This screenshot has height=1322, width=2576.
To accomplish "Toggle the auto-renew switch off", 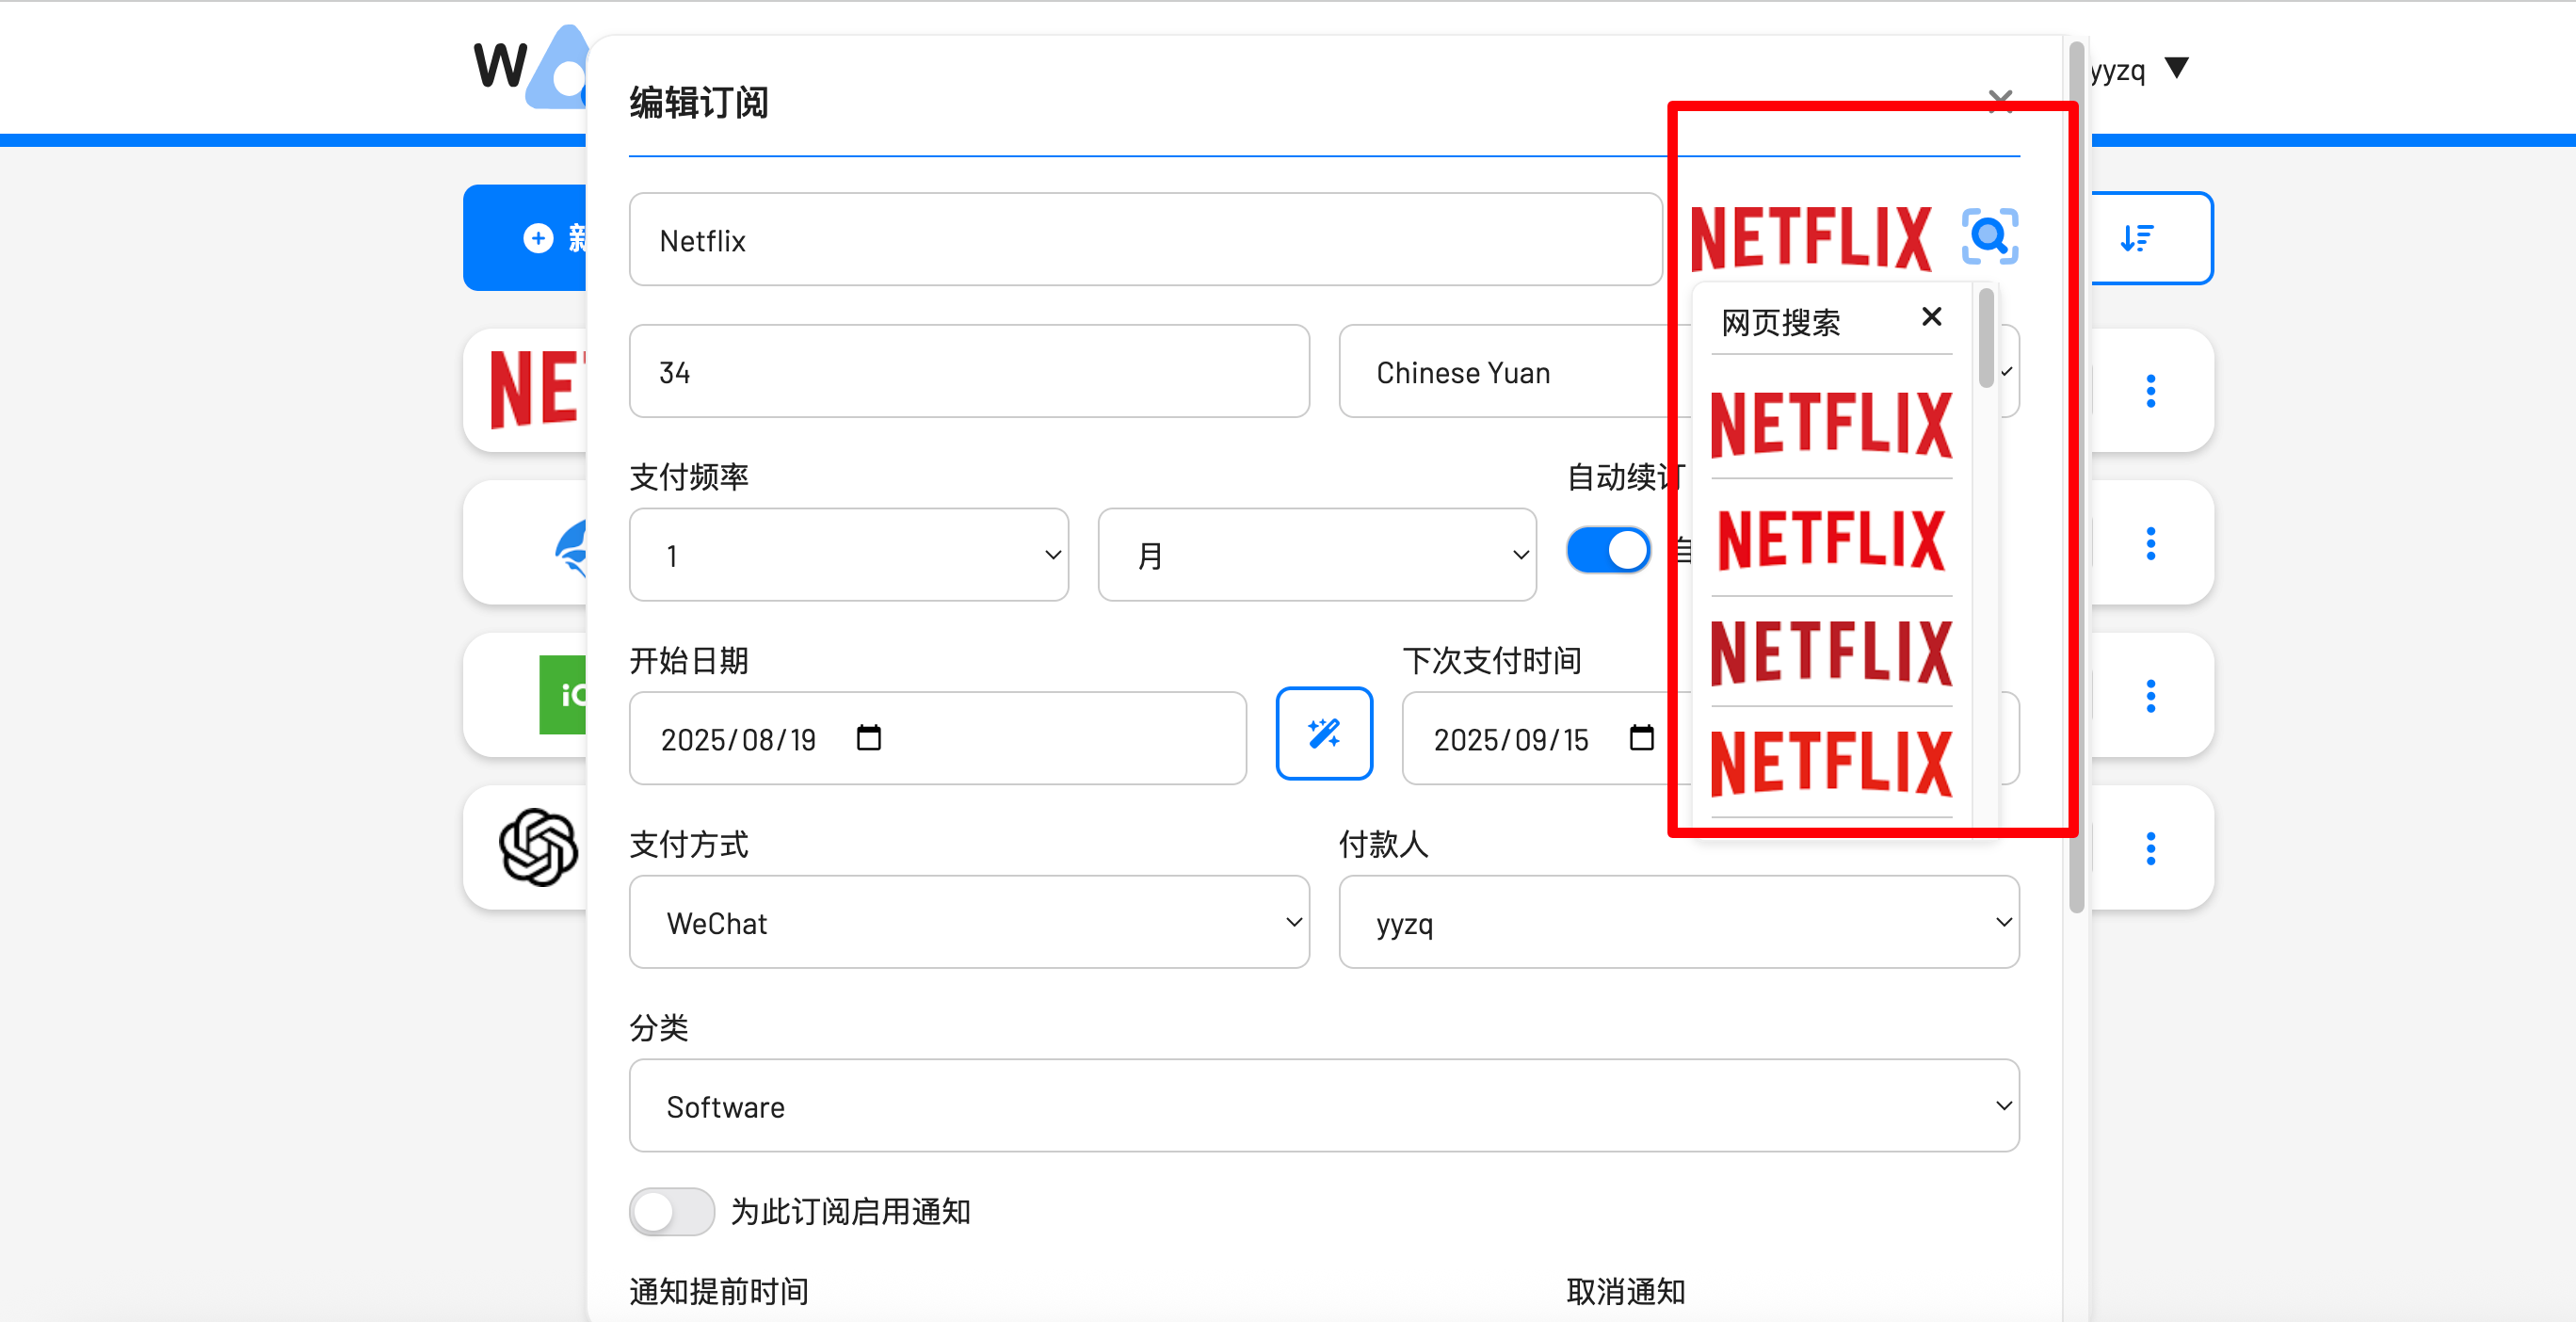I will tap(1607, 551).
